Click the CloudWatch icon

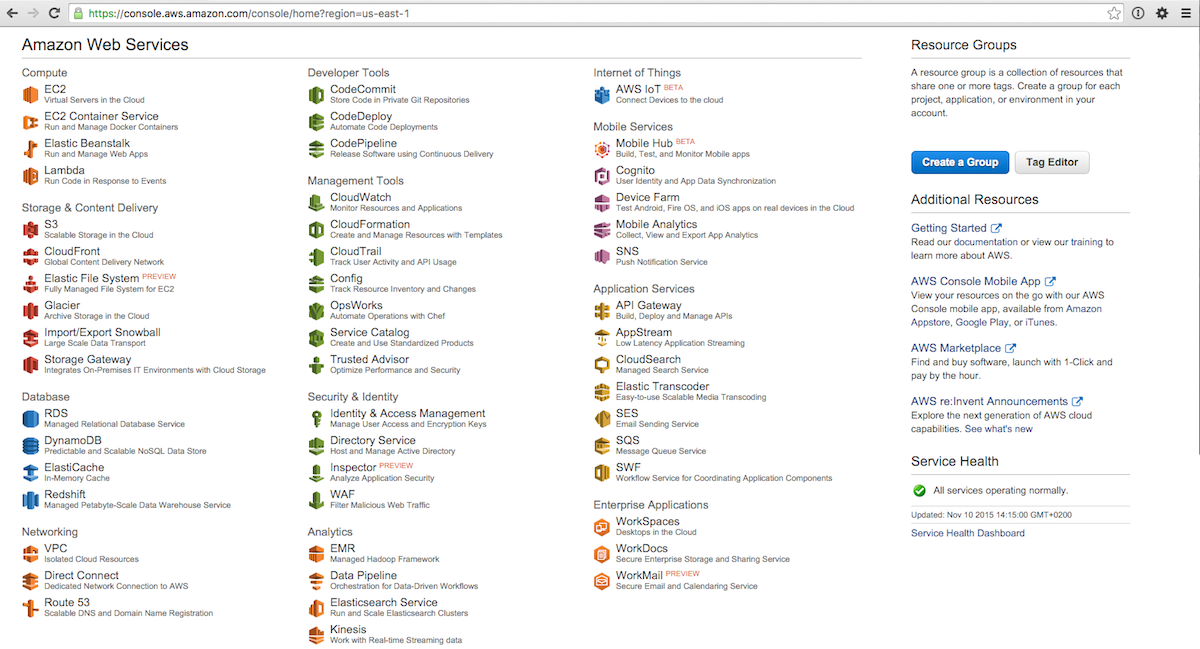click(316, 203)
